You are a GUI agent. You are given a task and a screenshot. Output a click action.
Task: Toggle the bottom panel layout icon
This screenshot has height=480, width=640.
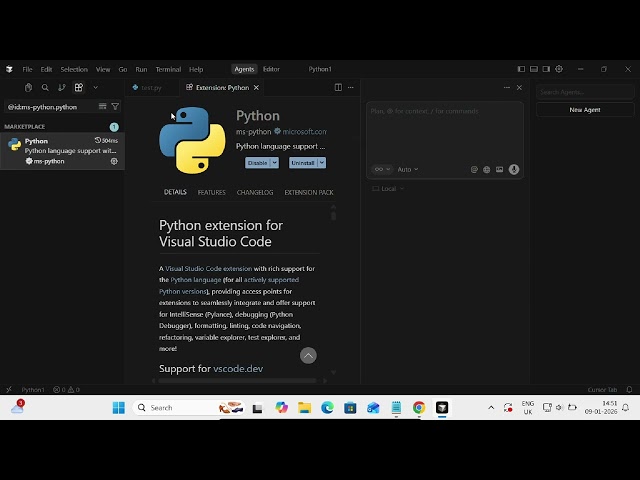coord(534,69)
